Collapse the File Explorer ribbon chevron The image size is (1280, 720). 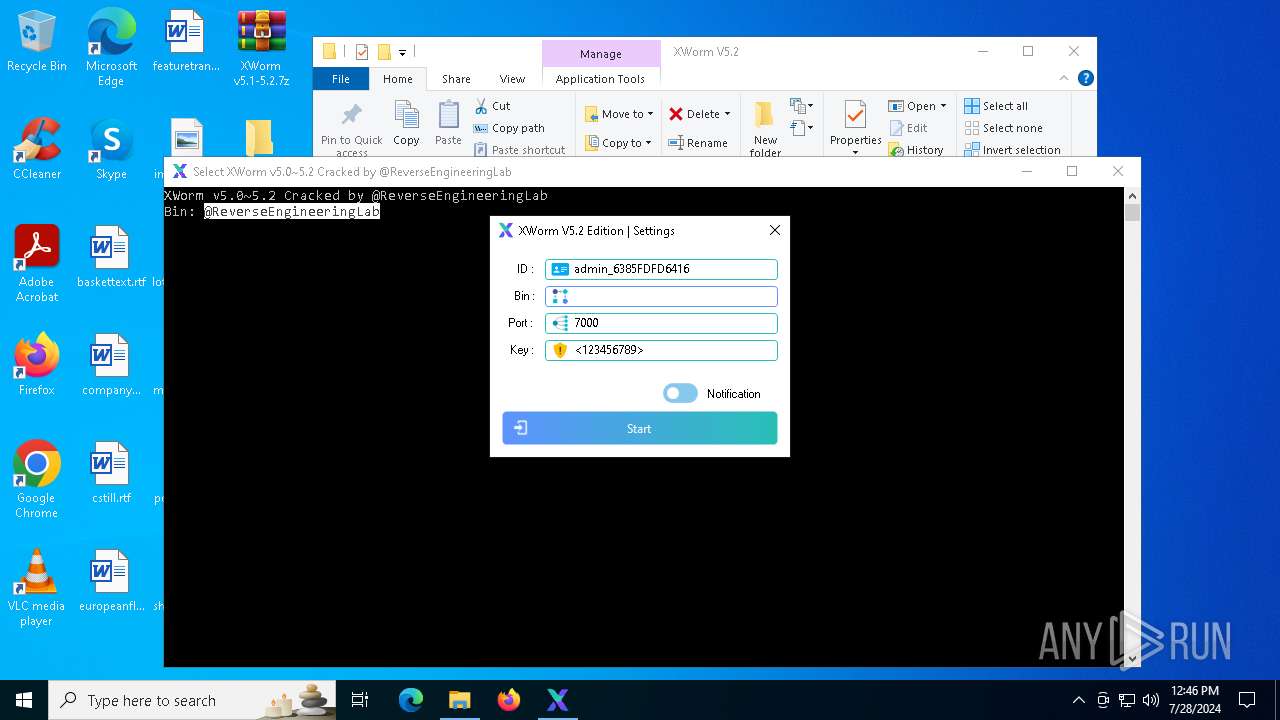click(x=1064, y=78)
